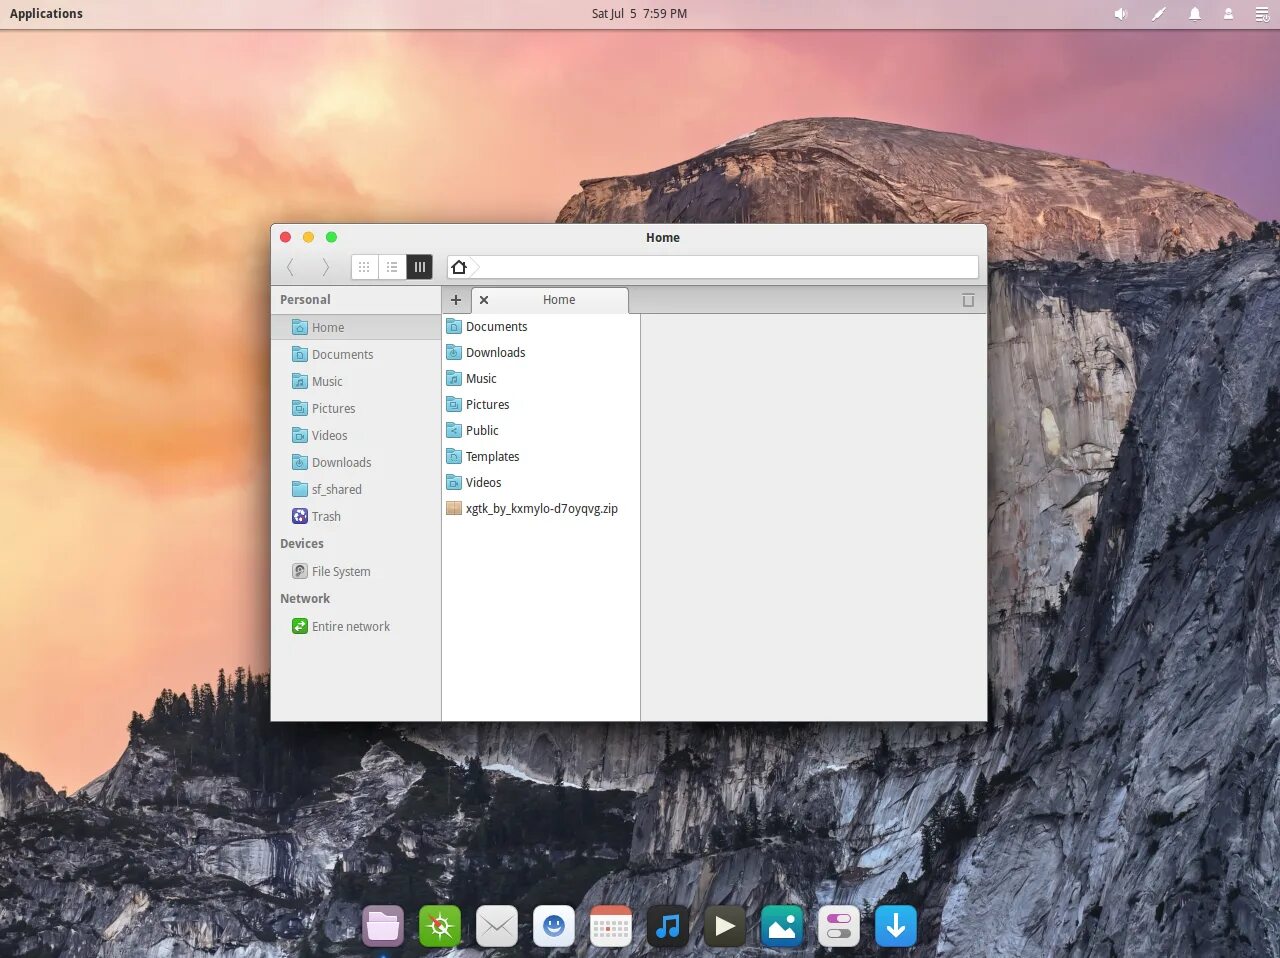
Task: Switch to icon grid view
Action: (x=365, y=267)
